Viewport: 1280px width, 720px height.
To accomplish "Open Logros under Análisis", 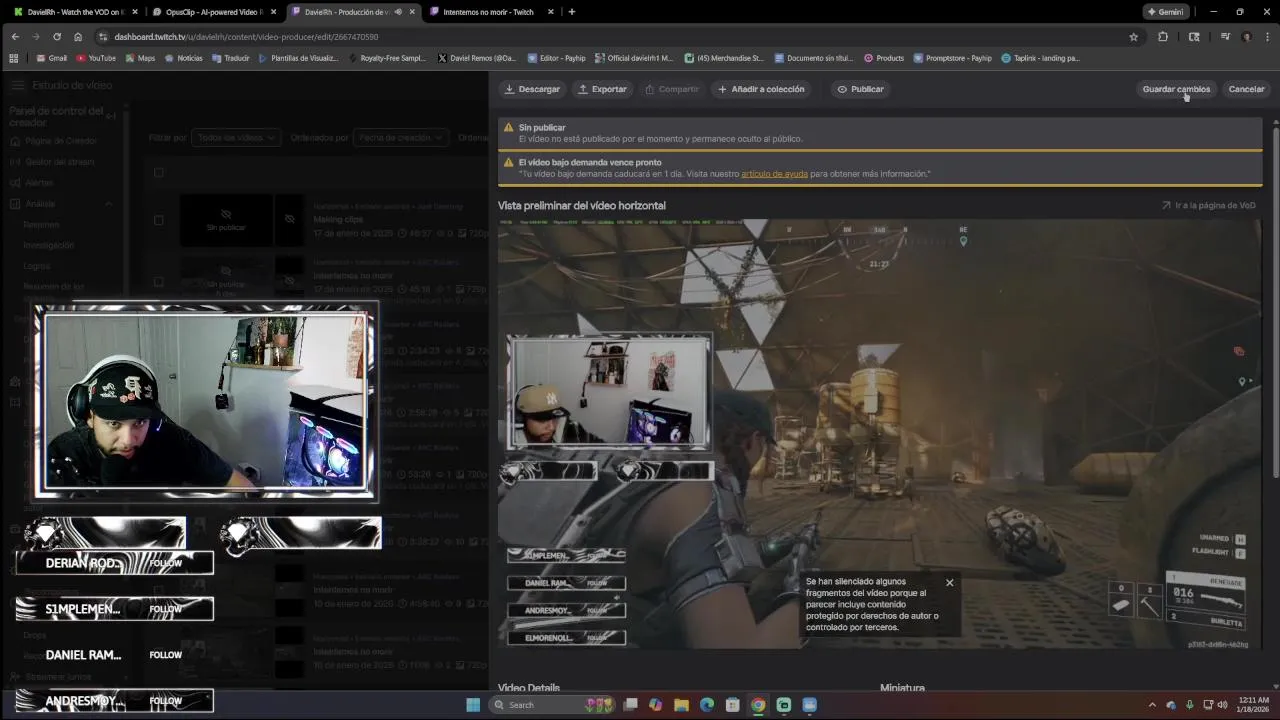I will point(36,266).
